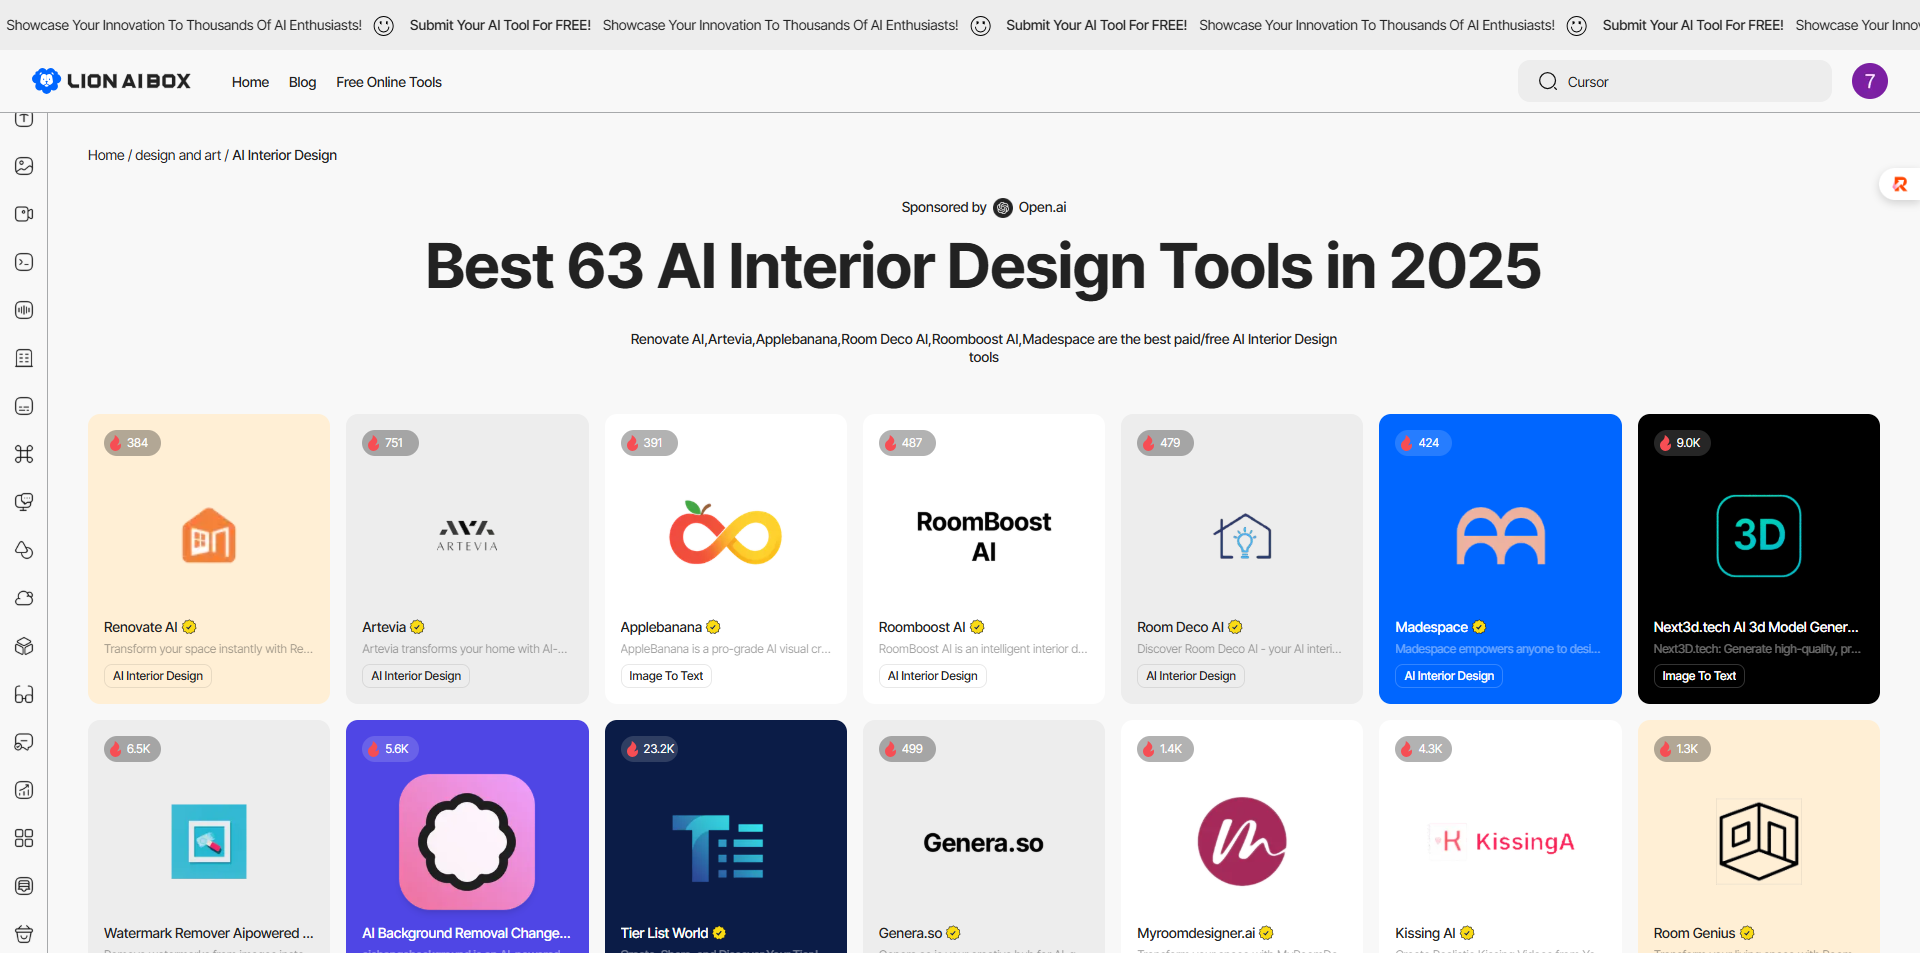The height and width of the screenshot is (953, 1920).
Task: Go to the Home nav item
Action: (250, 82)
